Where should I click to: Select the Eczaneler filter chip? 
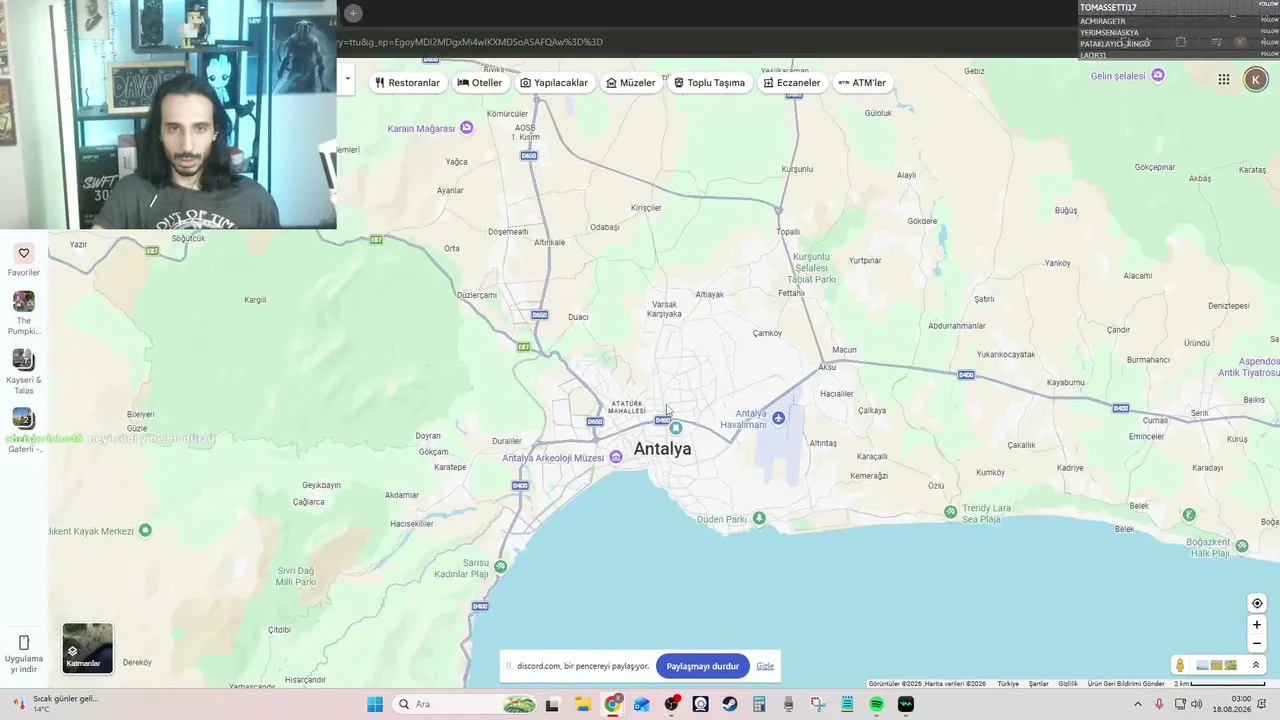click(x=792, y=83)
